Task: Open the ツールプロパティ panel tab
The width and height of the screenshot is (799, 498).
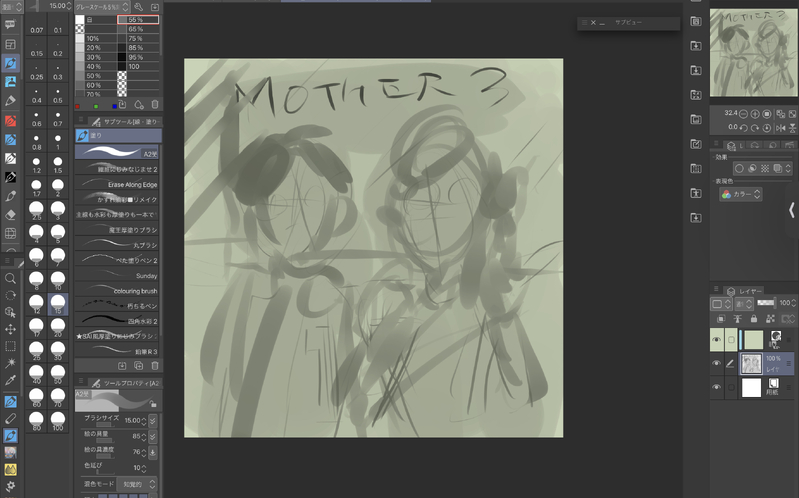Action: pos(126,383)
